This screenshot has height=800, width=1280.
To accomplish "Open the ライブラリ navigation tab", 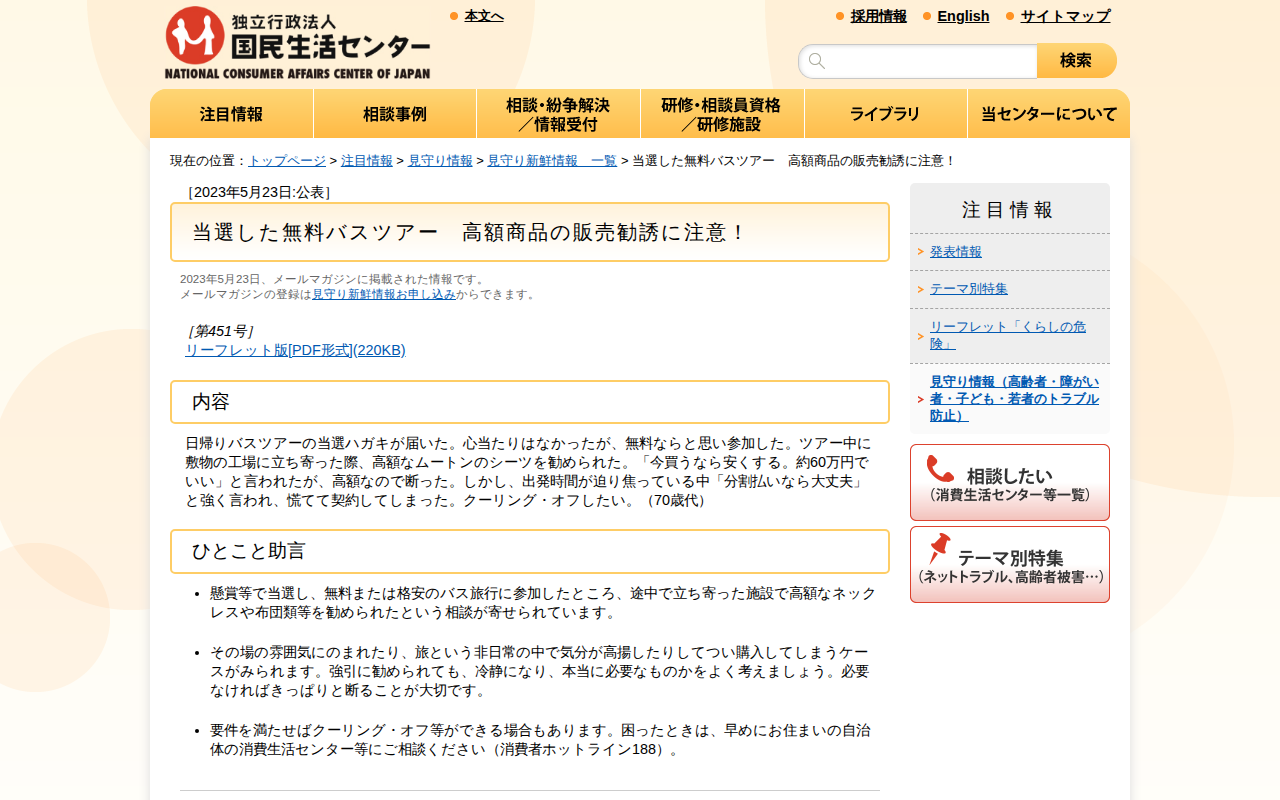I will click(x=886, y=114).
